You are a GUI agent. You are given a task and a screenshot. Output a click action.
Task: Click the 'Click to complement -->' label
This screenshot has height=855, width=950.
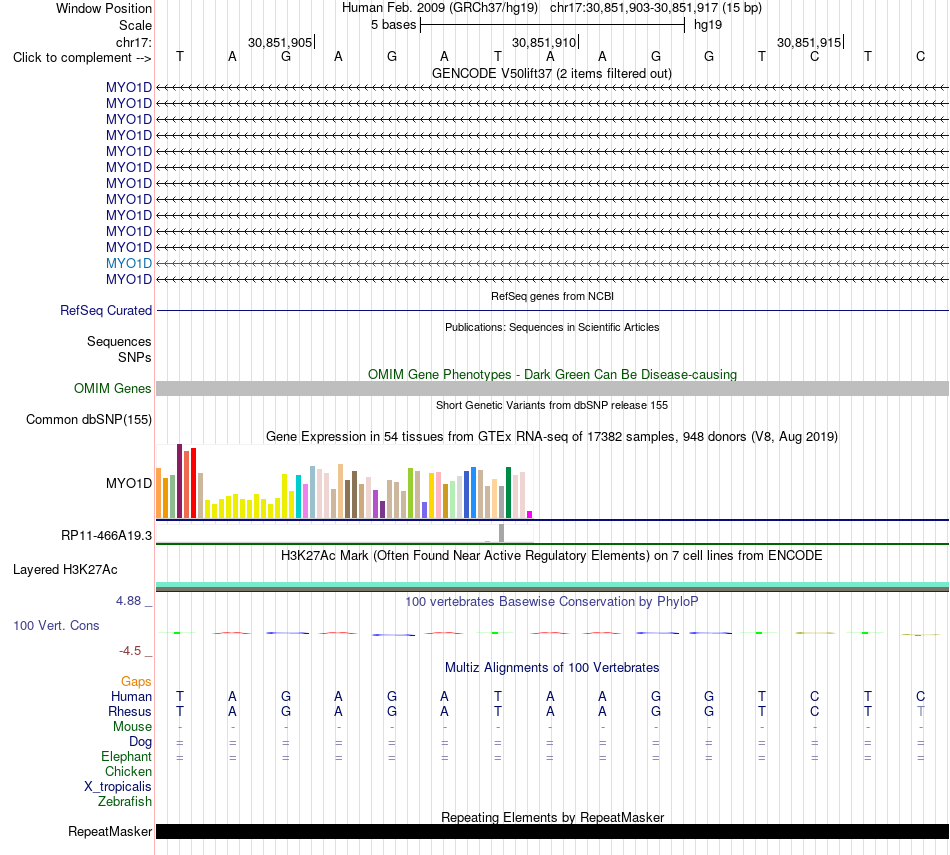[82, 58]
